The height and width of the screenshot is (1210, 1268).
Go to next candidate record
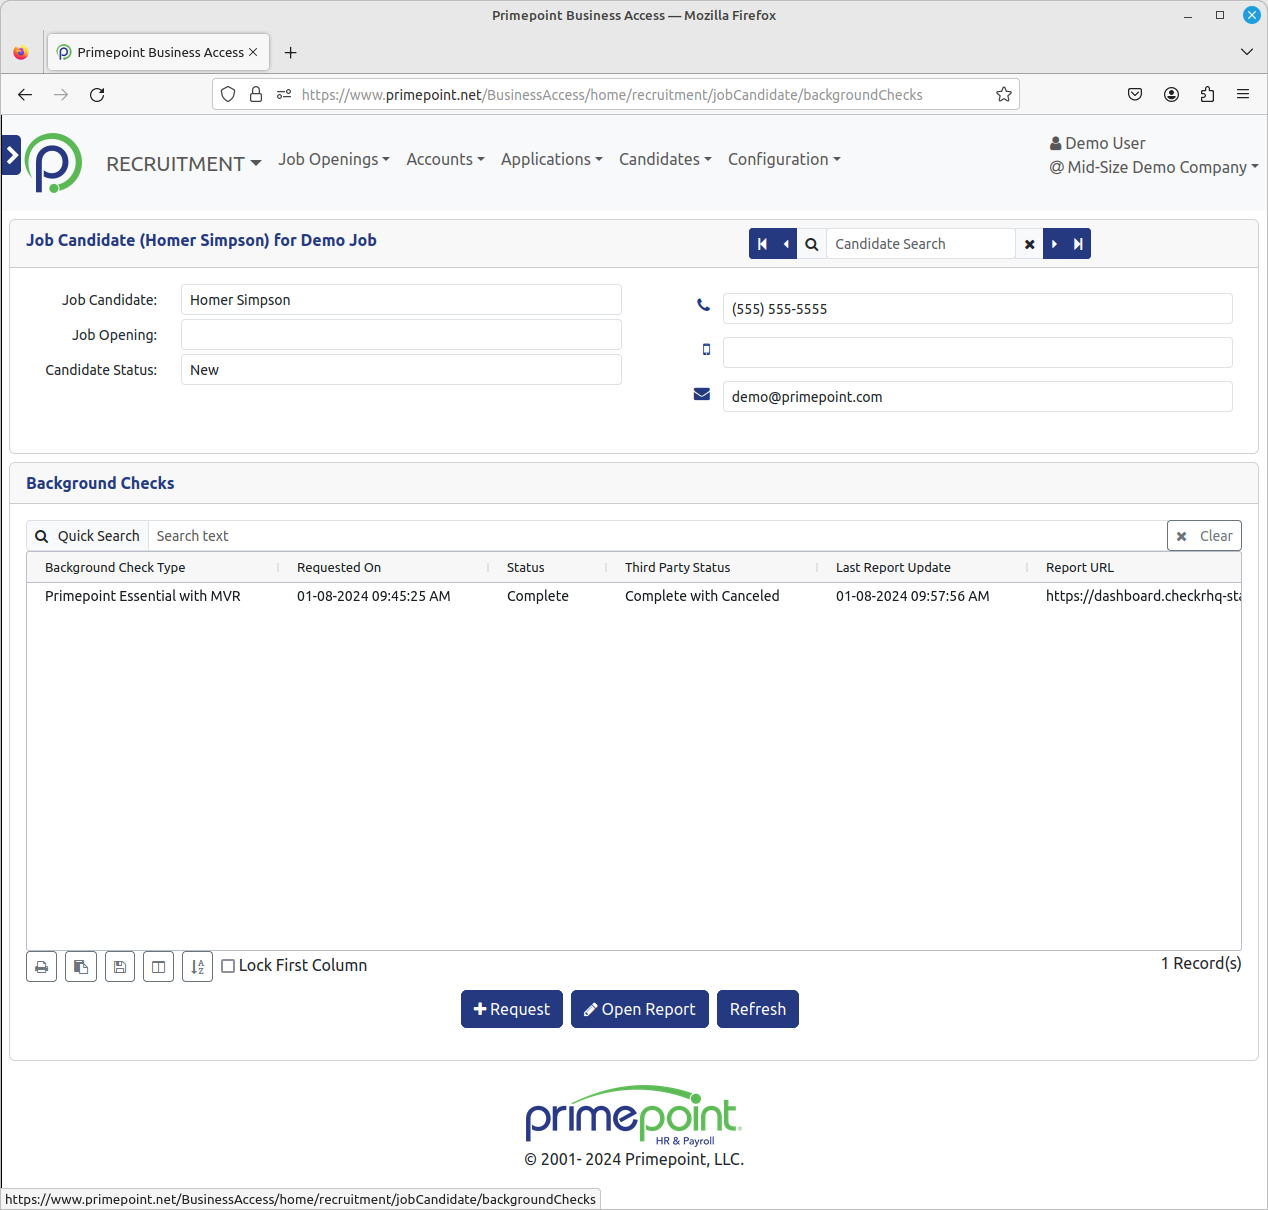[1054, 244]
